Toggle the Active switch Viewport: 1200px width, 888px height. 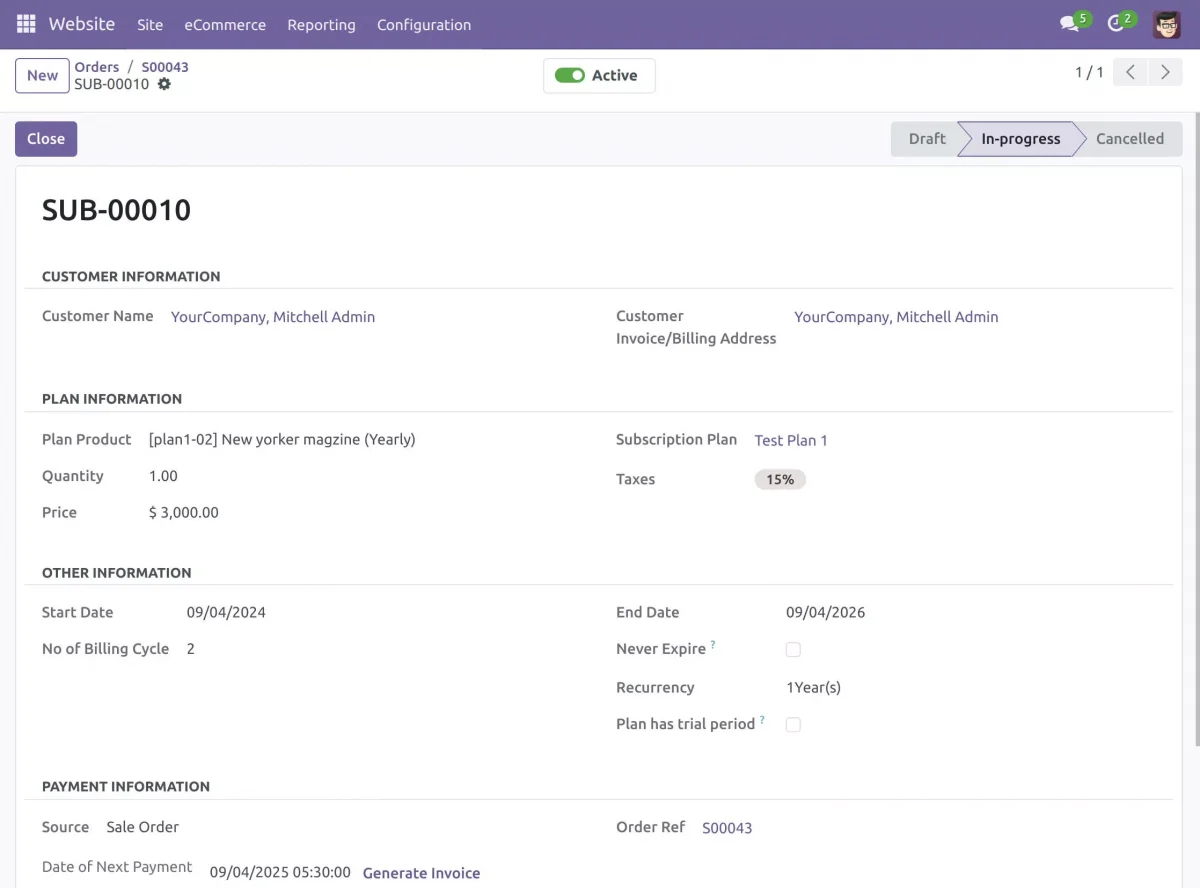point(570,76)
